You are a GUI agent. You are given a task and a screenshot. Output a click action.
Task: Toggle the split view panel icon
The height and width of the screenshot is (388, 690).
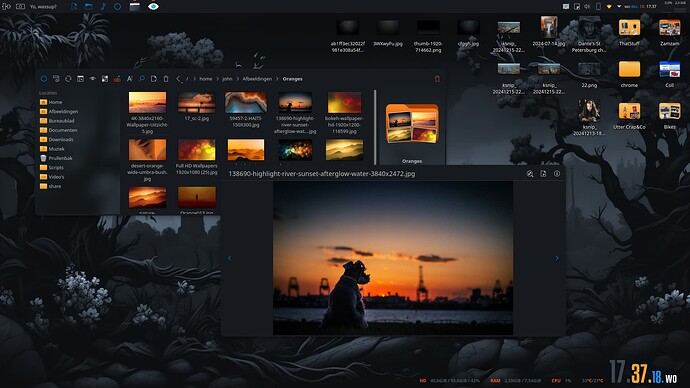pos(81,79)
